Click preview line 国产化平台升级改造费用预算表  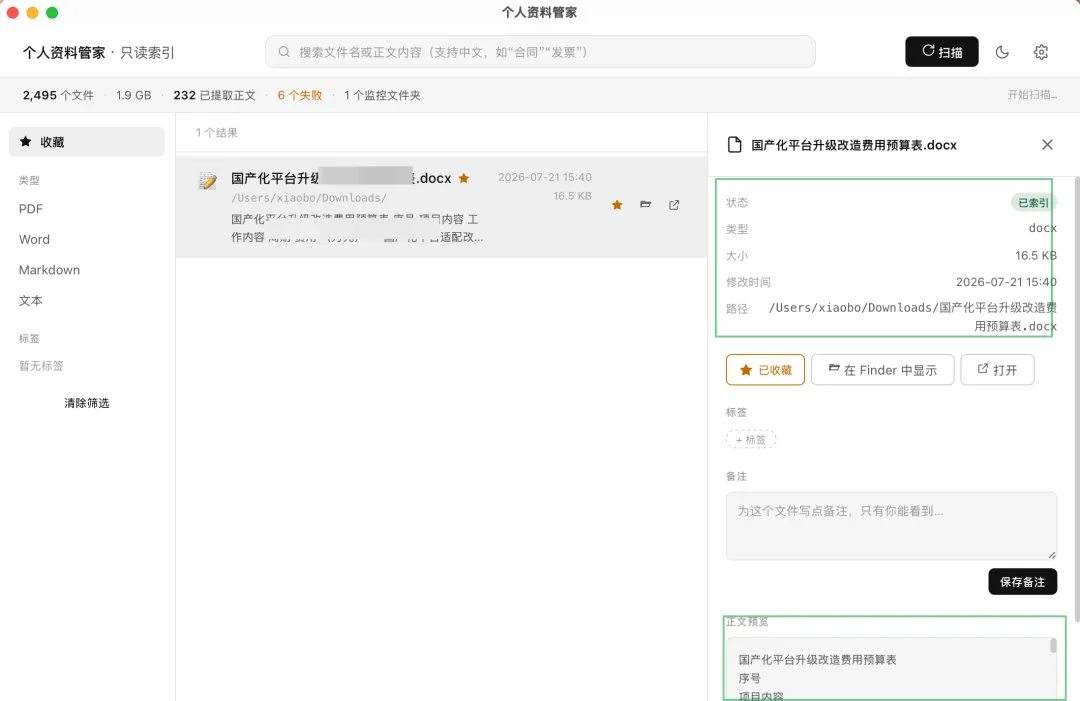(x=818, y=660)
